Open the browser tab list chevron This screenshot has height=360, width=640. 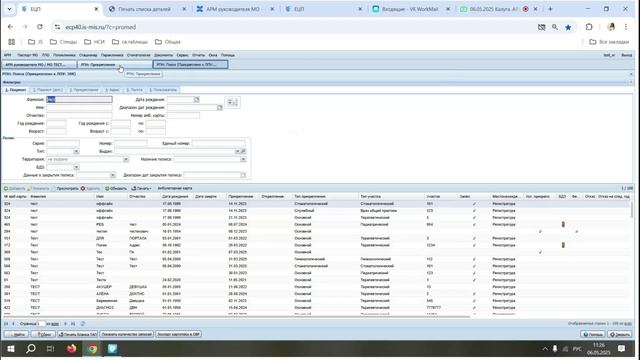click(x=9, y=9)
